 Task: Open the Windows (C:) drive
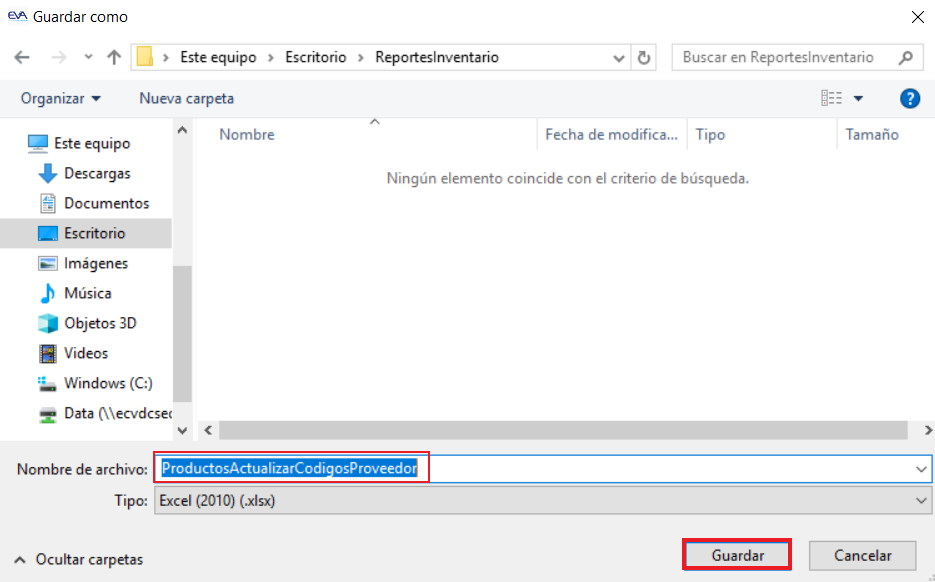pyautogui.click(x=108, y=383)
